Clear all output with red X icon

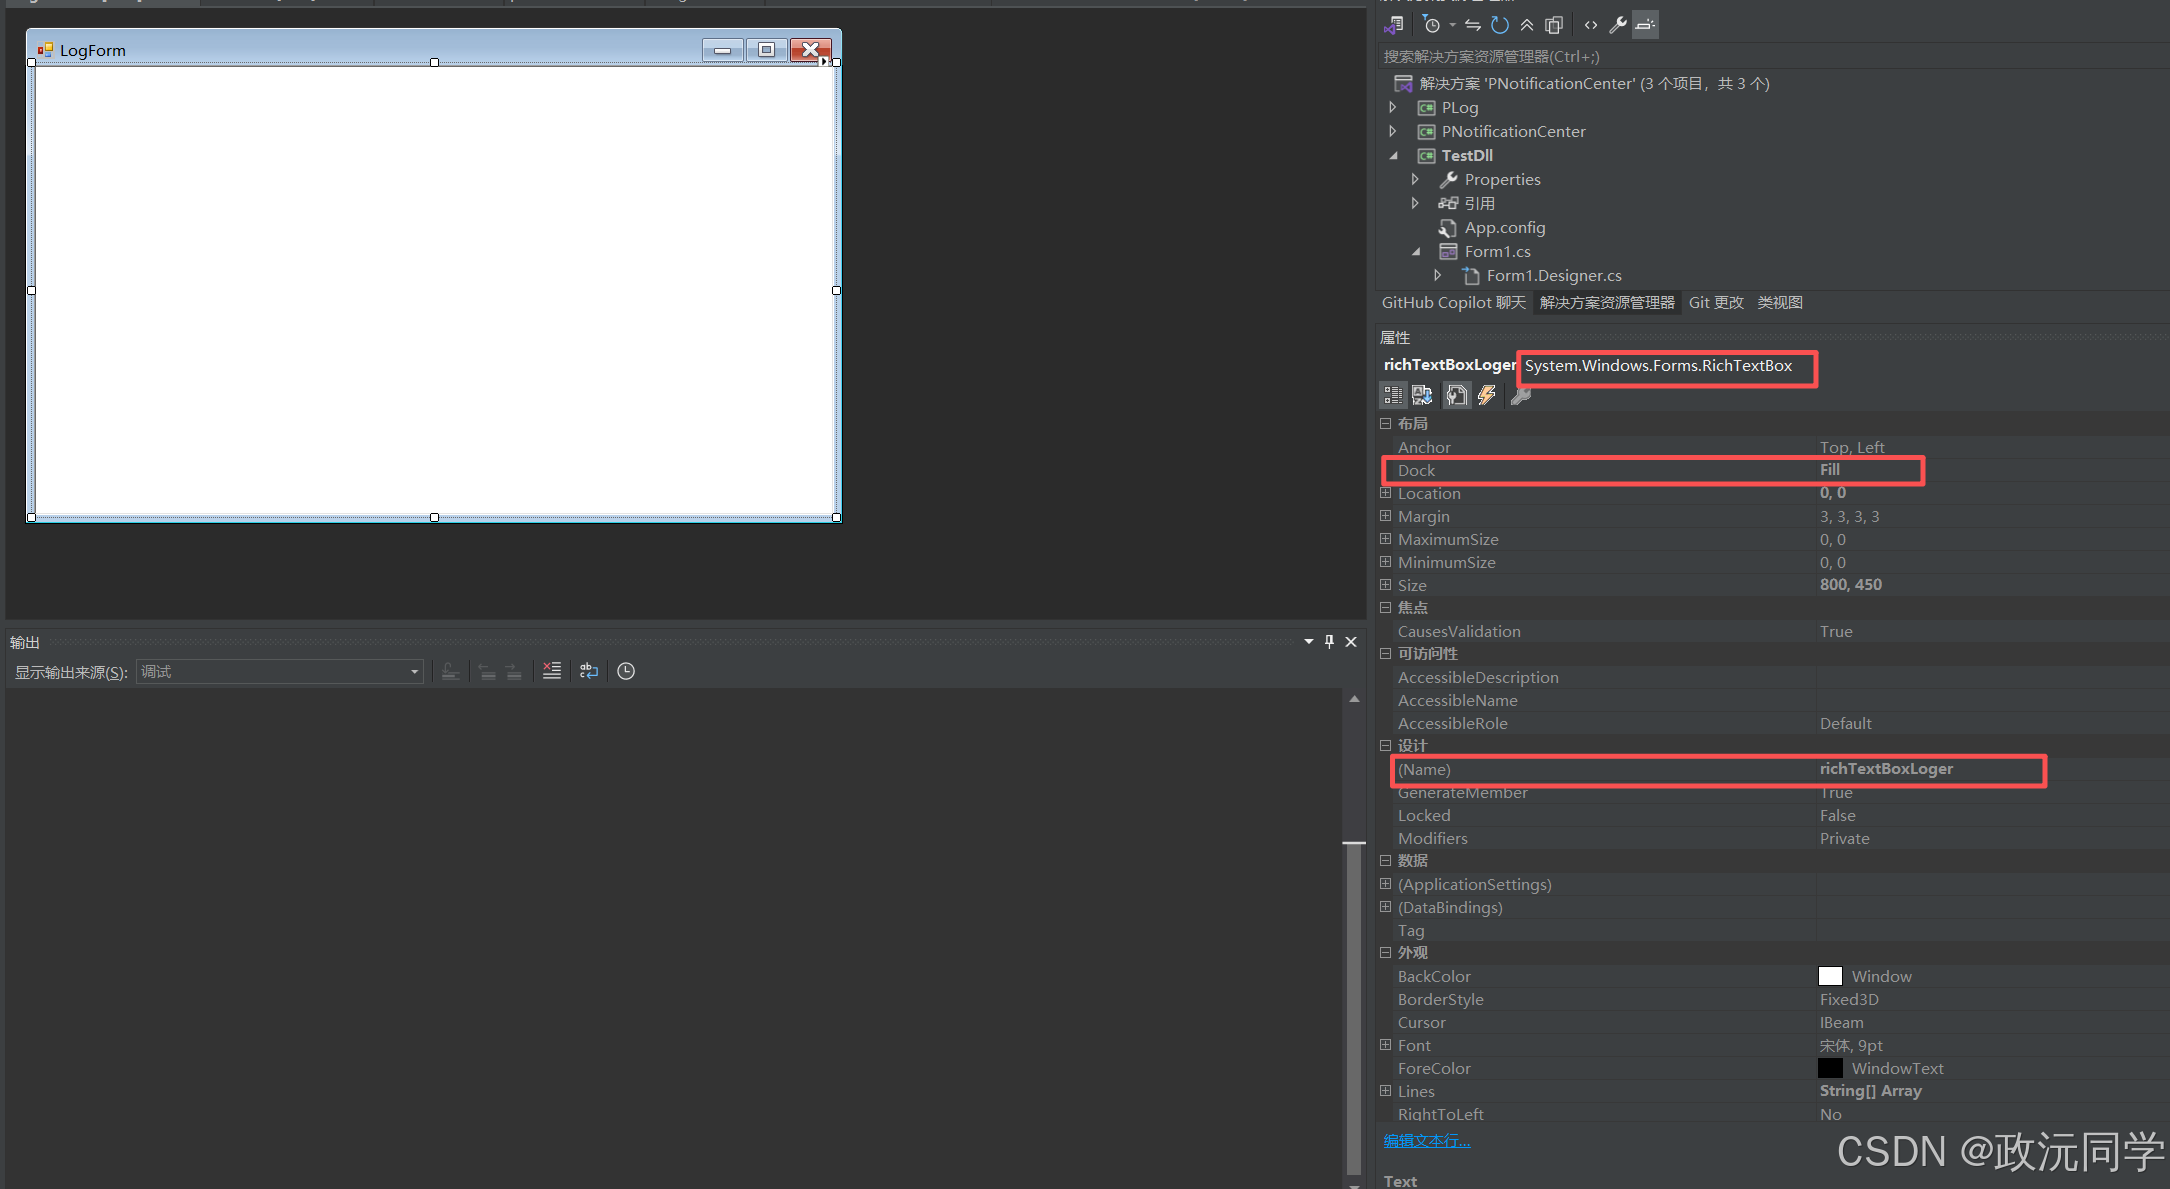tap(552, 671)
